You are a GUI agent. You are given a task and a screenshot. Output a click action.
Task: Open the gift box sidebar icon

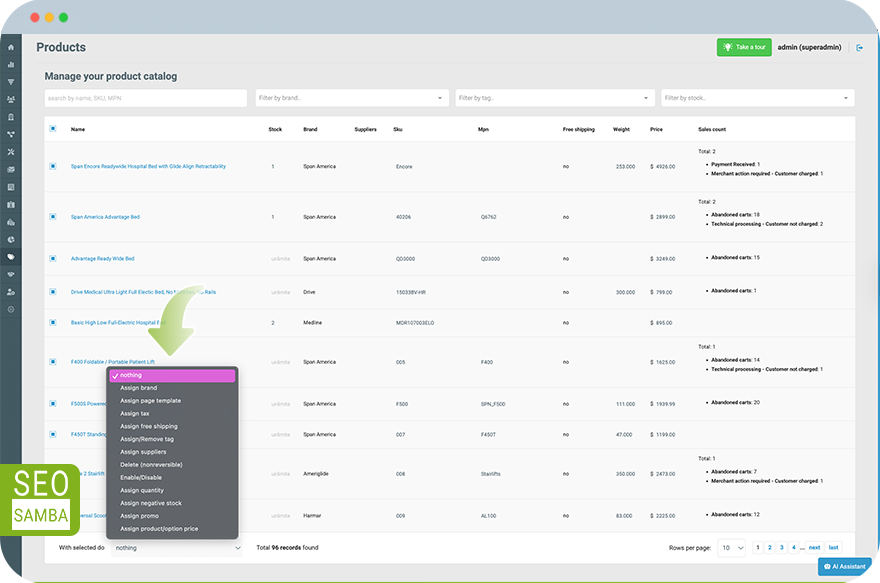click(11, 204)
